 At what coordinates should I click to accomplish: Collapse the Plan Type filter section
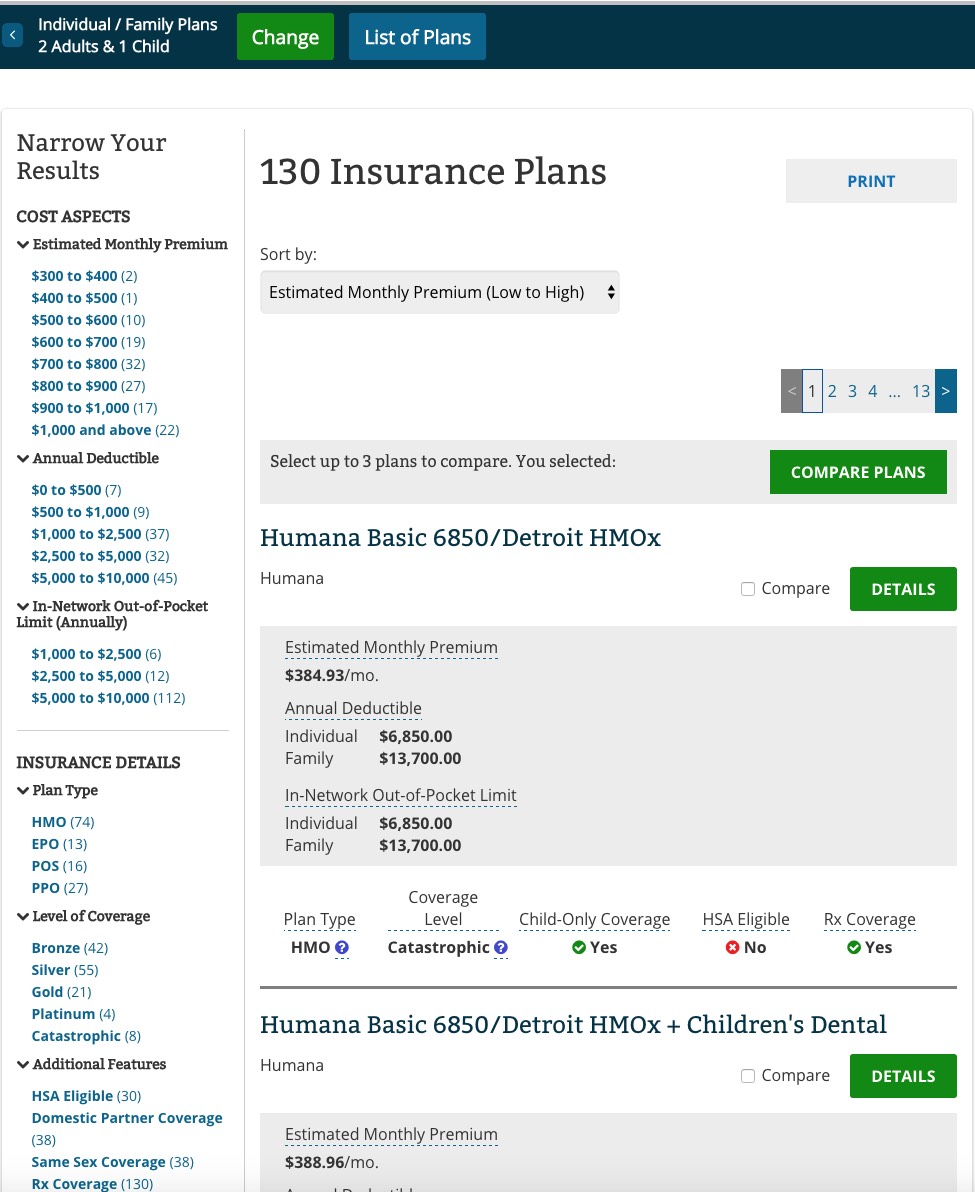coord(23,790)
